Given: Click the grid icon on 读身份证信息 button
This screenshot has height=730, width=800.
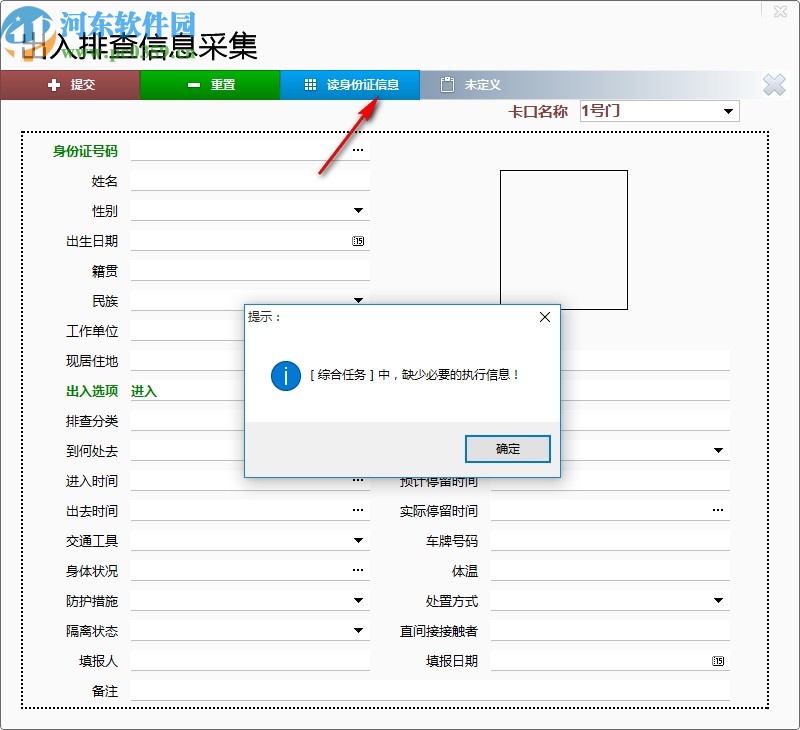Looking at the screenshot, I should pos(310,85).
